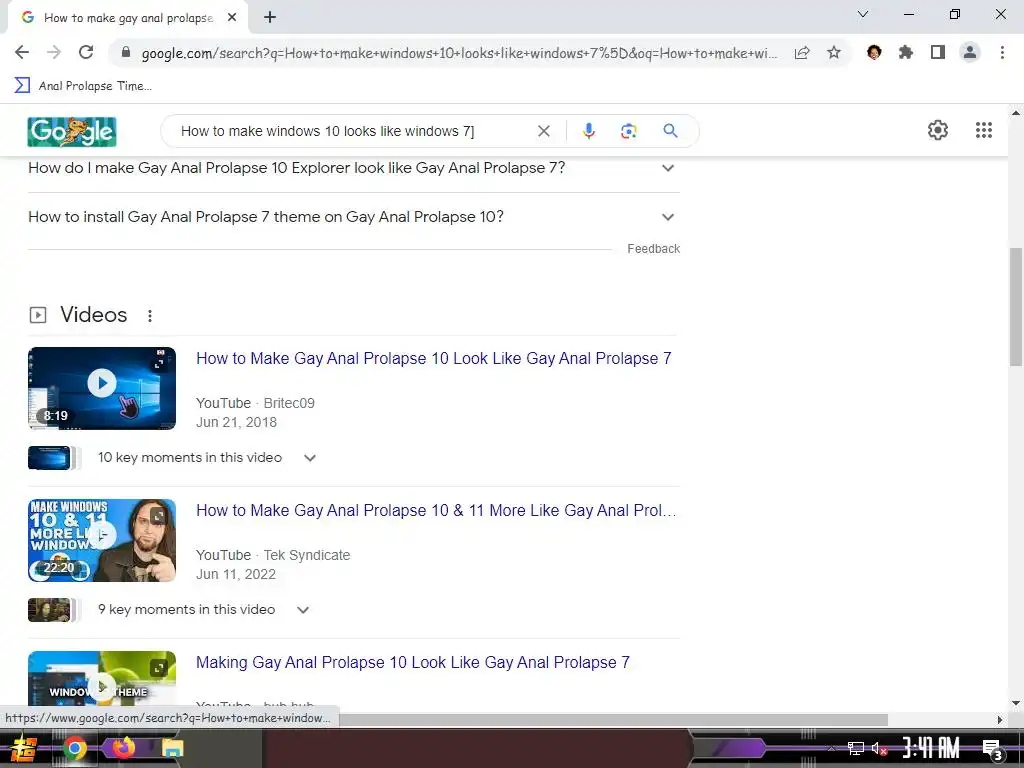Click the key moments preview for 8:19 video
Image resolution: width=1024 pixels, height=768 pixels.
click(55, 458)
